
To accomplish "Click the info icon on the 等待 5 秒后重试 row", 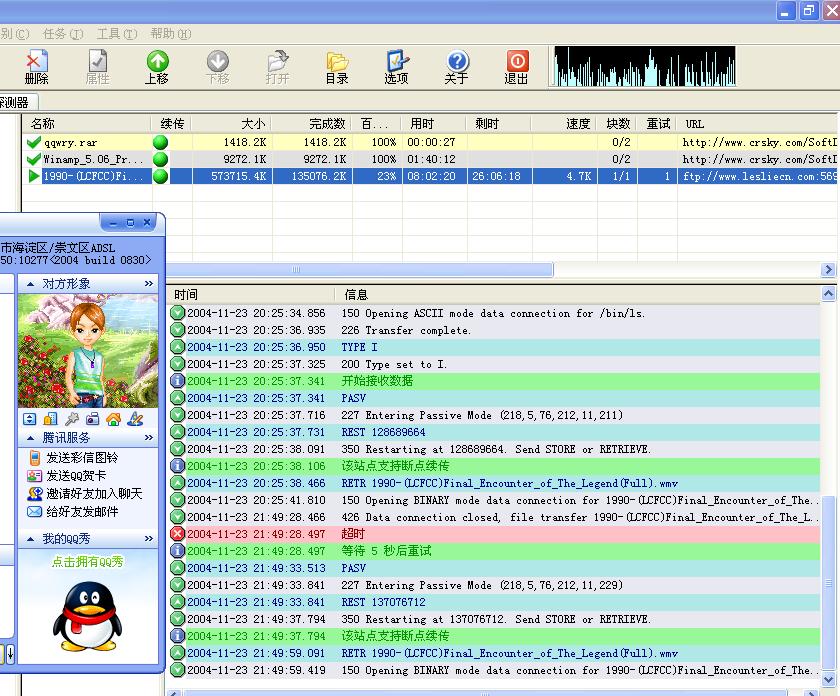I will coord(177,551).
